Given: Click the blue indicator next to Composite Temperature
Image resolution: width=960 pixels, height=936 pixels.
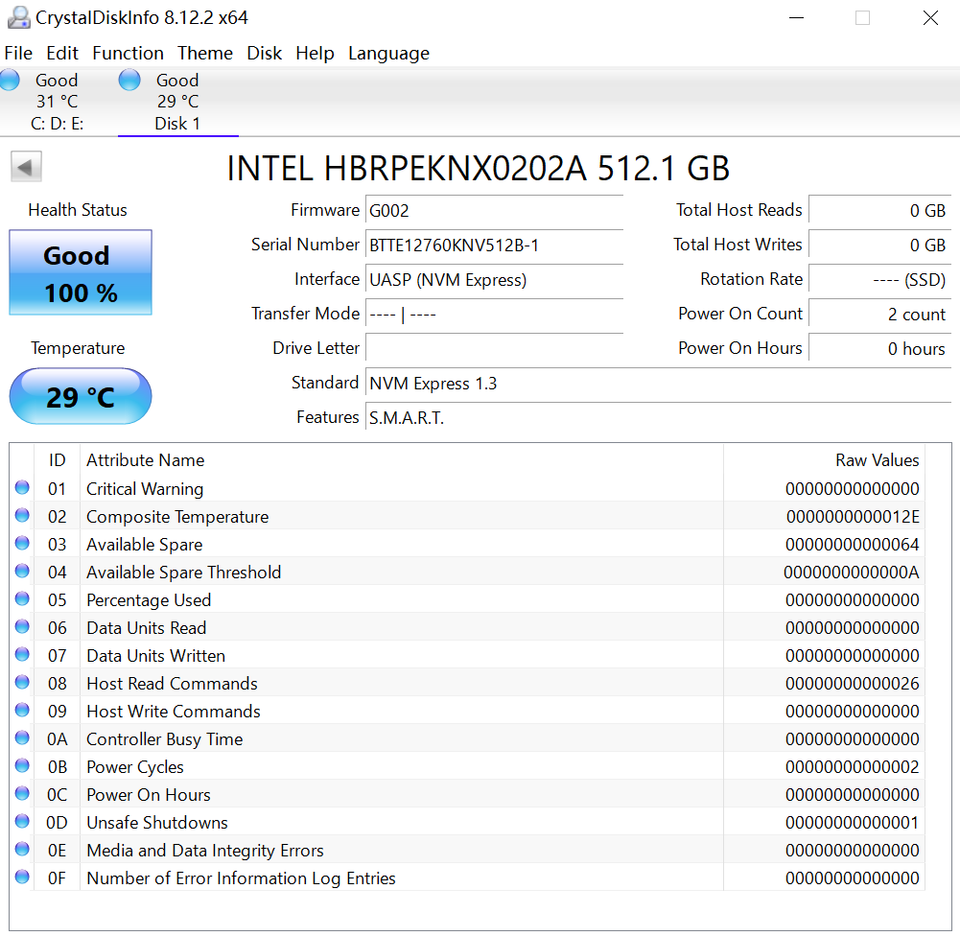Looking at the screenshot, I should coord(22,516).
